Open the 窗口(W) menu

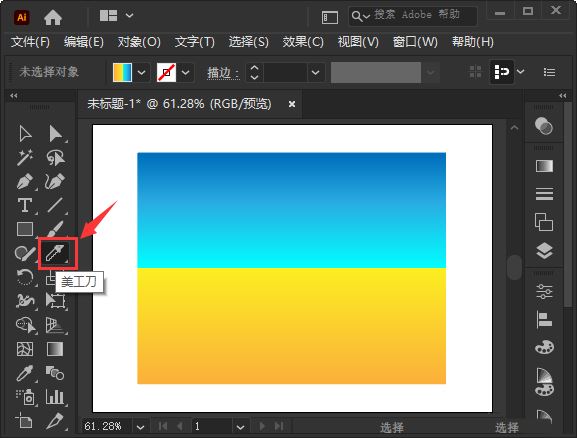(415, 42)
